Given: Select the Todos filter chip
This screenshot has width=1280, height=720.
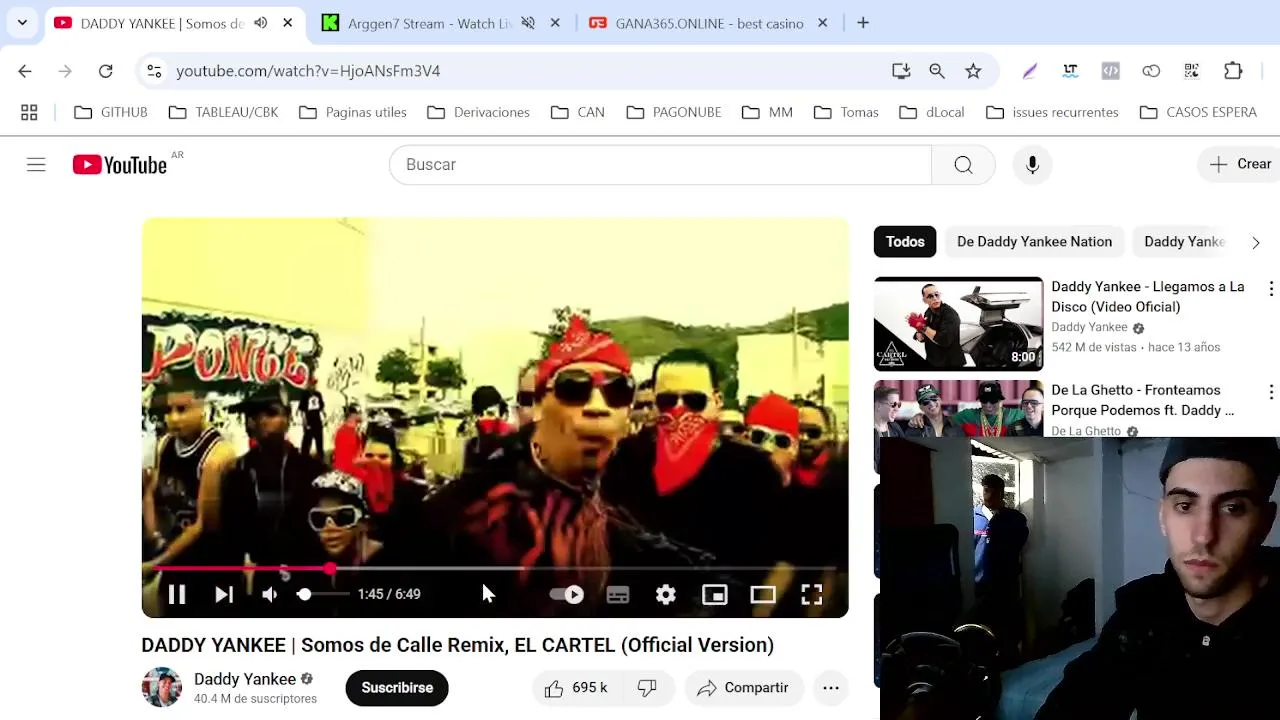Looking at the screenshot, I should click(x=905, y=242).
